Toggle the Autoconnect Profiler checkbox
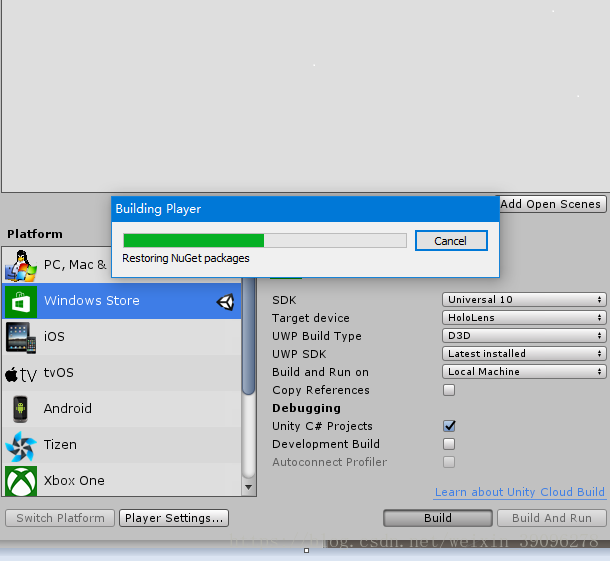This screenshot has width=610, height=561. pos(449,462)
